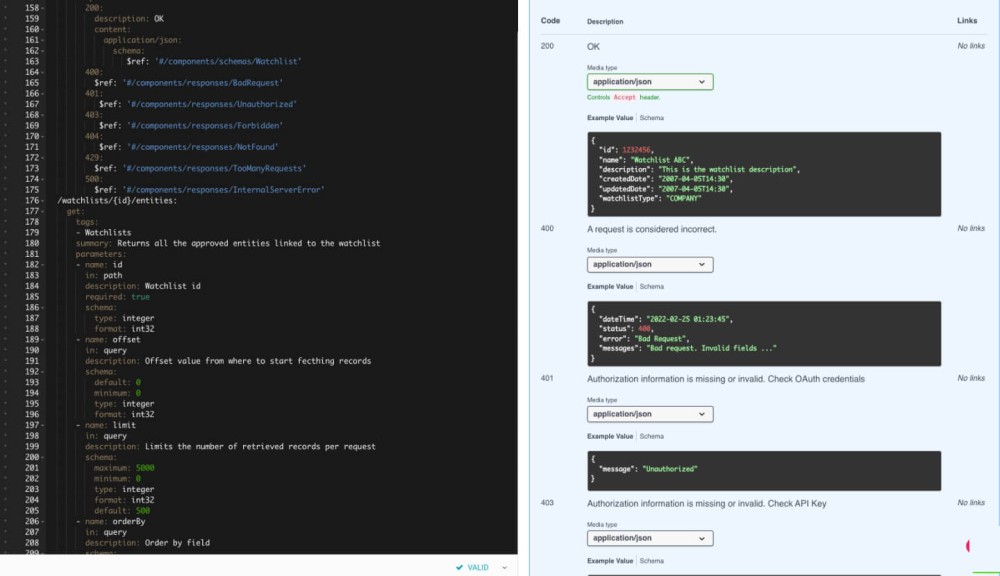The height and width of the screenshot is (576, 1000).
Task: Select Example Value tab for 401 response
Action: click(x=610, y=436)
